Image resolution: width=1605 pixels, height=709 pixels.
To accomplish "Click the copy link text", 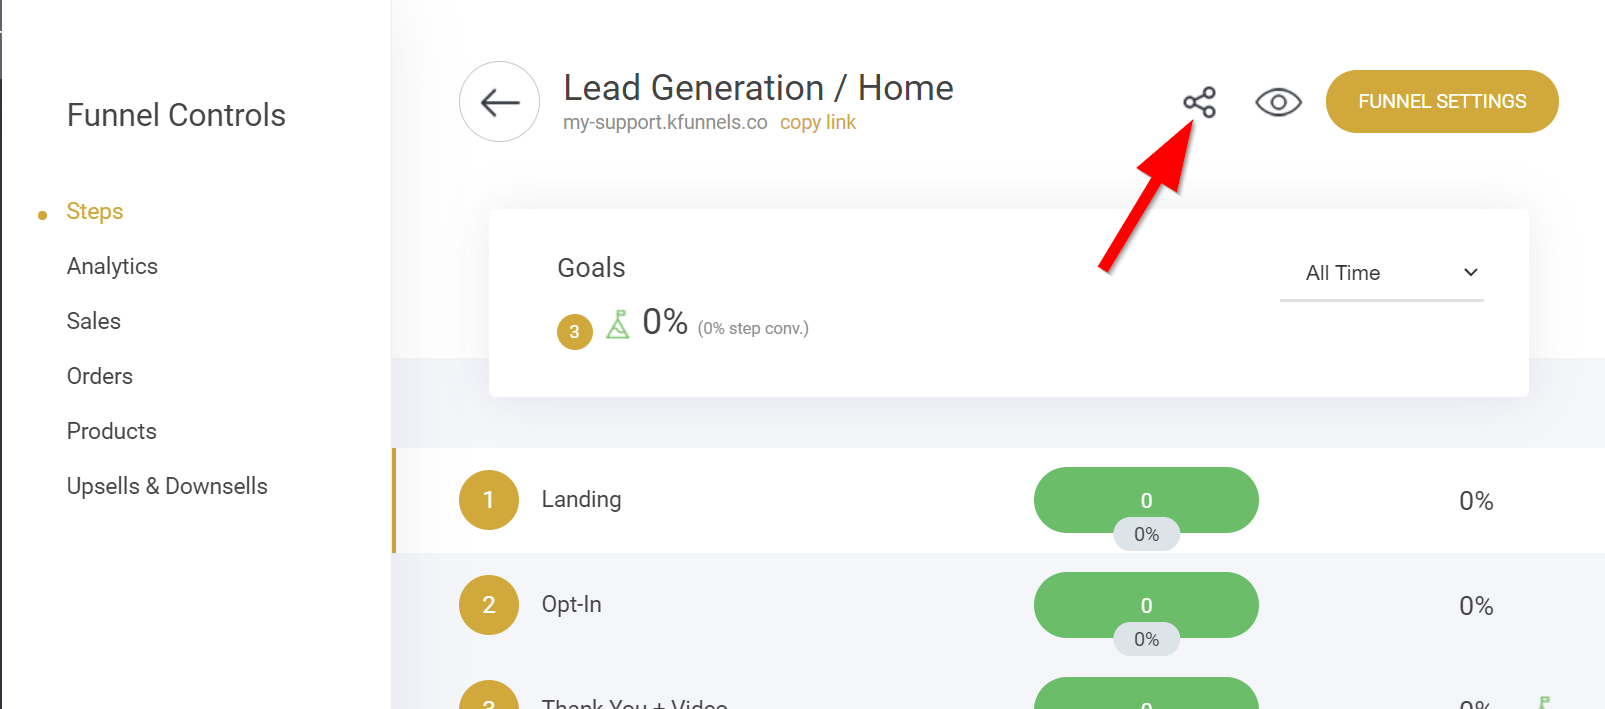I will pyautogui.click(x=818, y=122).
